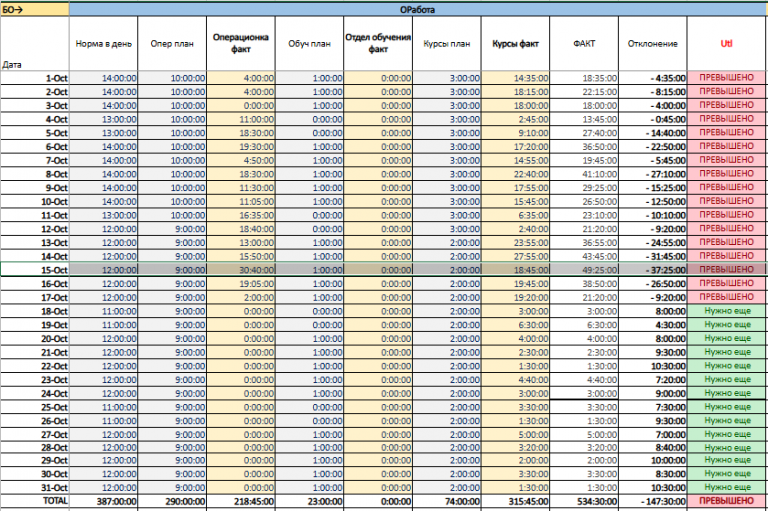768x511 pixels.
Task: Click the ОРабота merged header cell
Action: click(418, 9)
